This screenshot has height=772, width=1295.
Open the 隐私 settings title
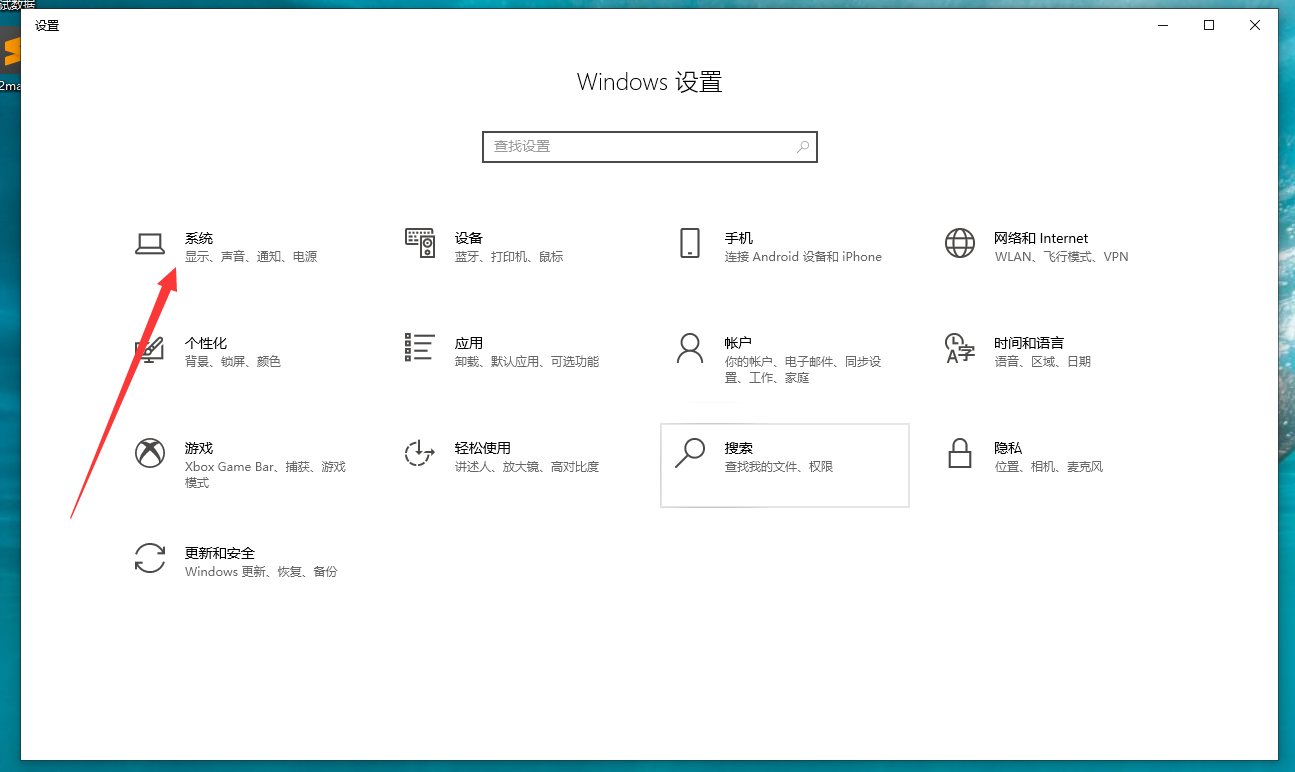coord(1008,448)
